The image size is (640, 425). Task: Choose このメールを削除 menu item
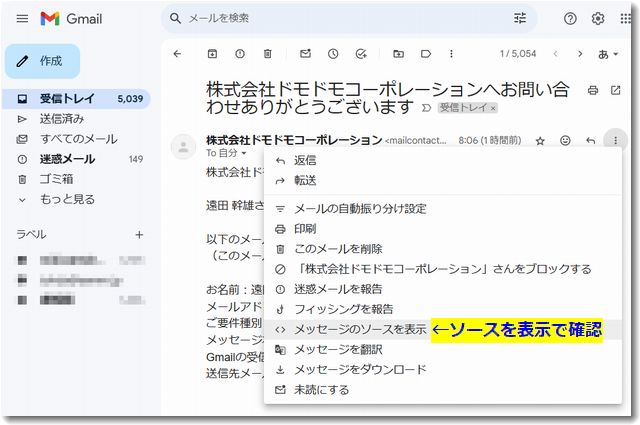coord(443,249)
